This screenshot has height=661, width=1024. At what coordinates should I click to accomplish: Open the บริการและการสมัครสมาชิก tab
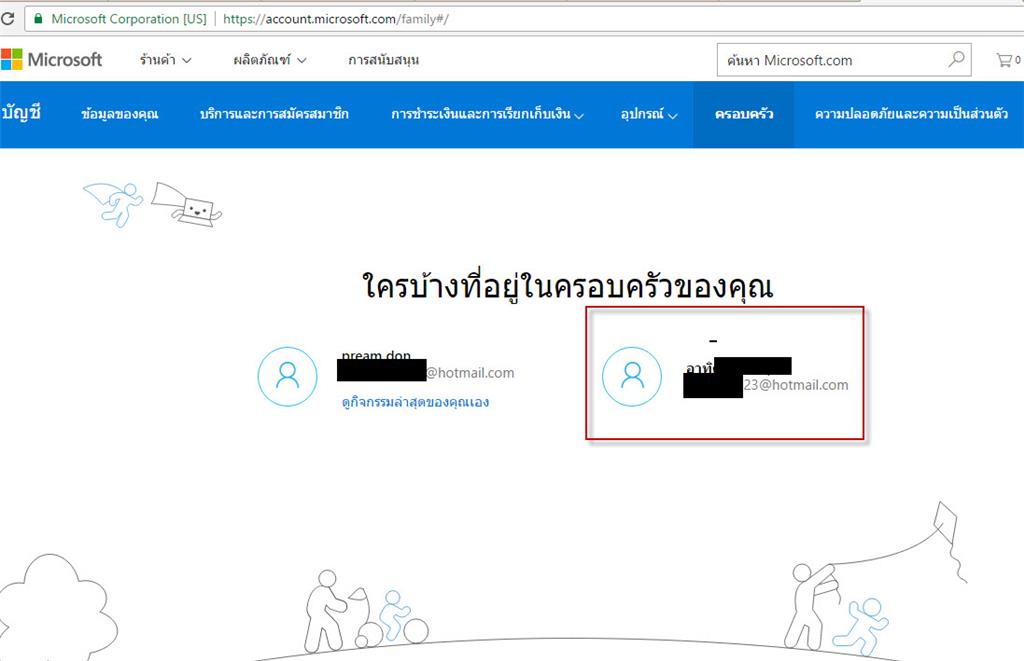[274, 114]
